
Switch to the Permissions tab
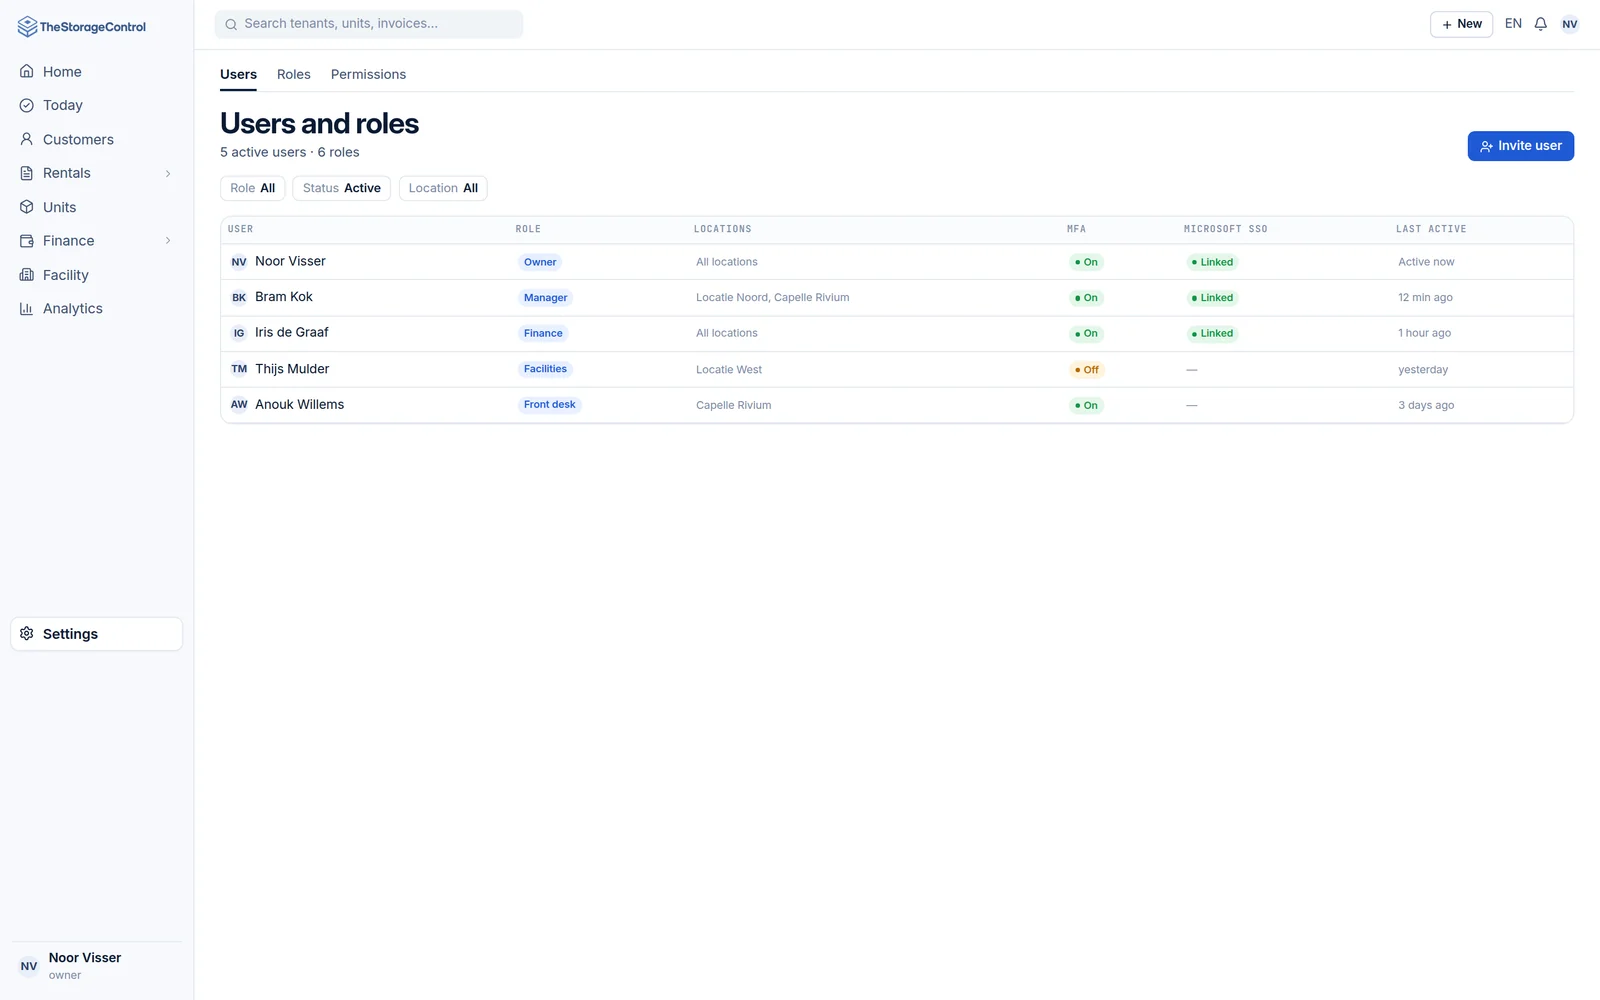click(x=368, y=74)
